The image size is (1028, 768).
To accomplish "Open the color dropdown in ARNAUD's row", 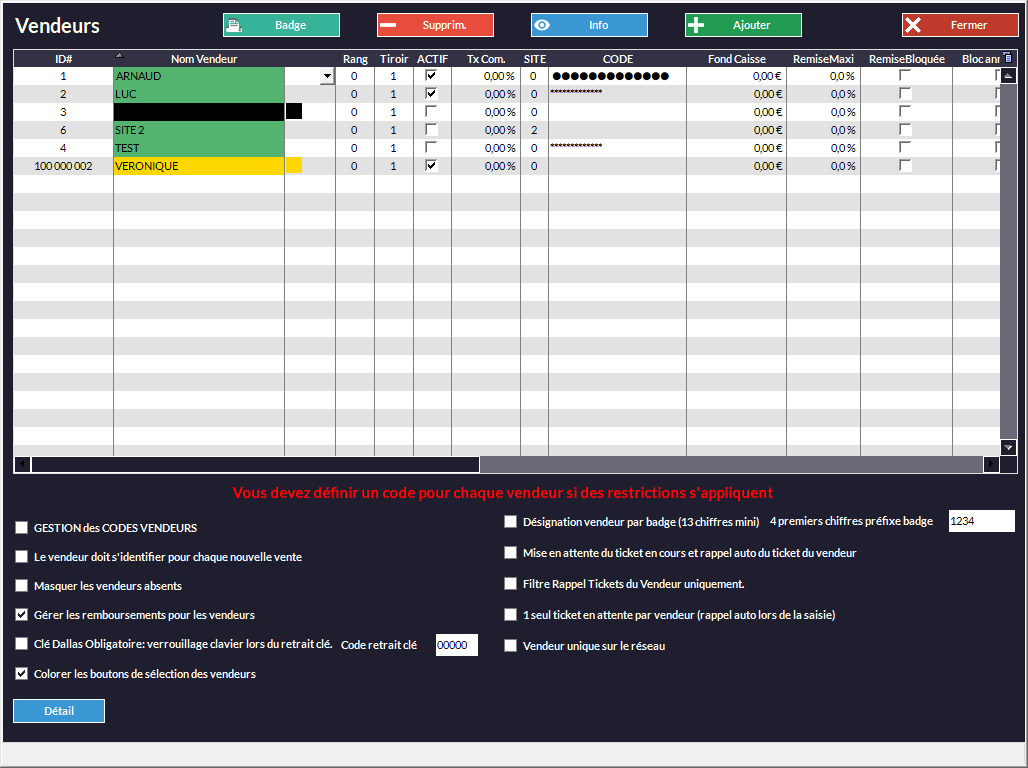I will (x=327, y=76).
